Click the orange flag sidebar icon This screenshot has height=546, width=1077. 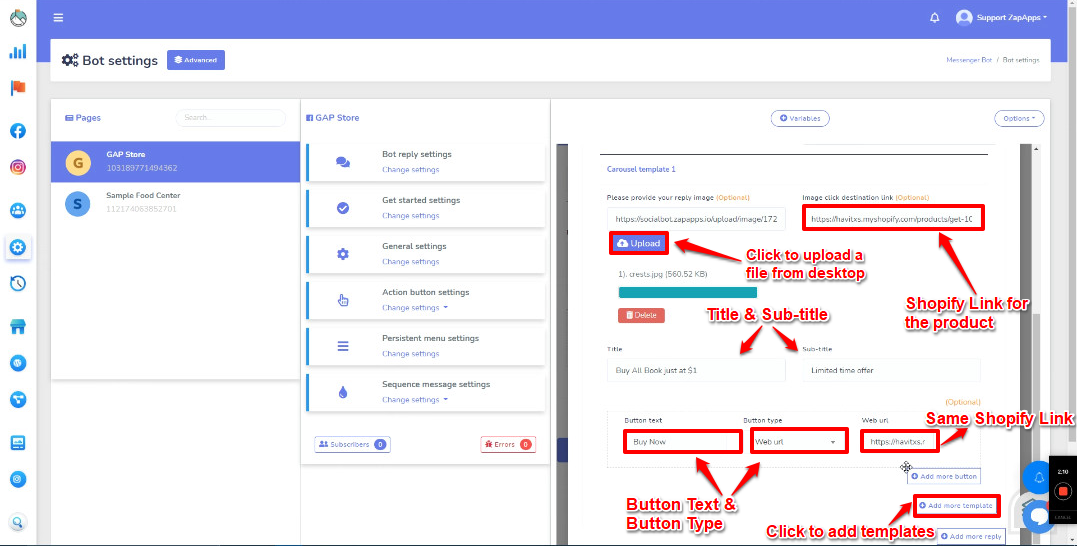[x=18, y=88]
